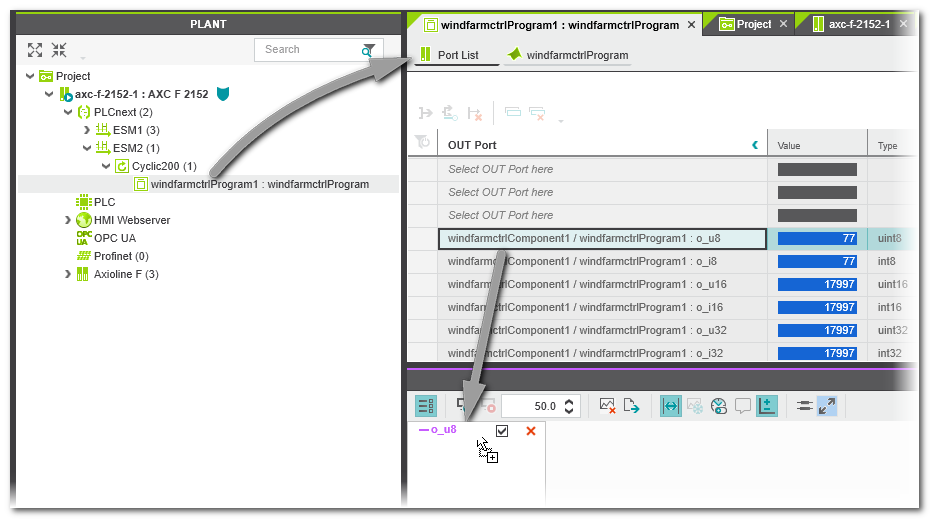The height and width of the screenshot is (519, 930).
Task: Uncheck the o_u8 signal visibility checkbox
Action: click(502, 431)
